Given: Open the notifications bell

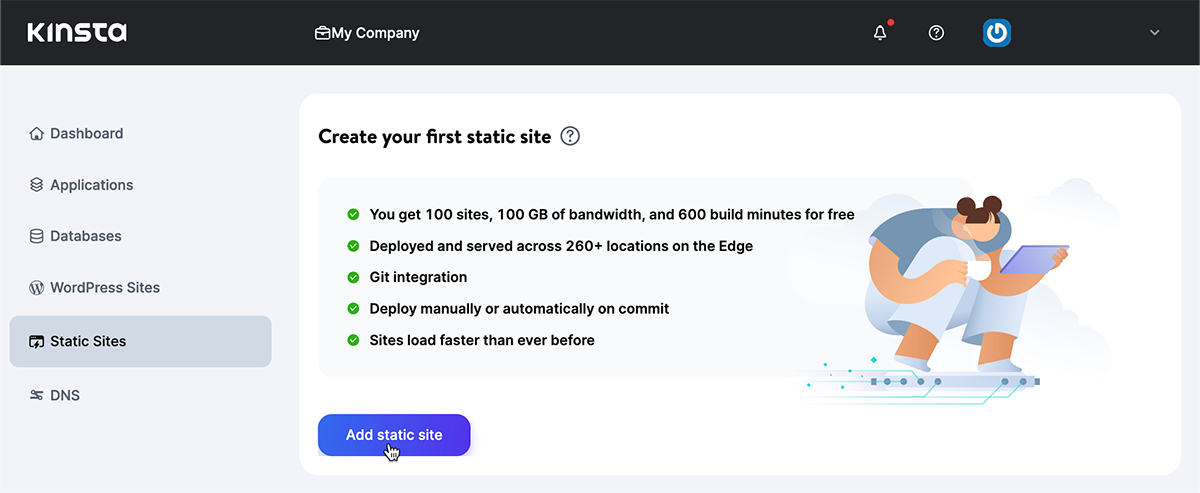Looking at the screenshot, I should click(880, 33).
